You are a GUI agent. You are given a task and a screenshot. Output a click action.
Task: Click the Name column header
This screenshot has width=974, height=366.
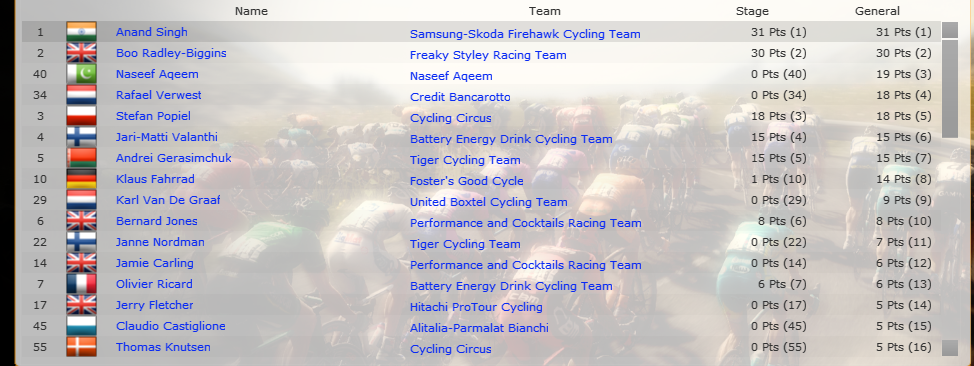[251, 11]
